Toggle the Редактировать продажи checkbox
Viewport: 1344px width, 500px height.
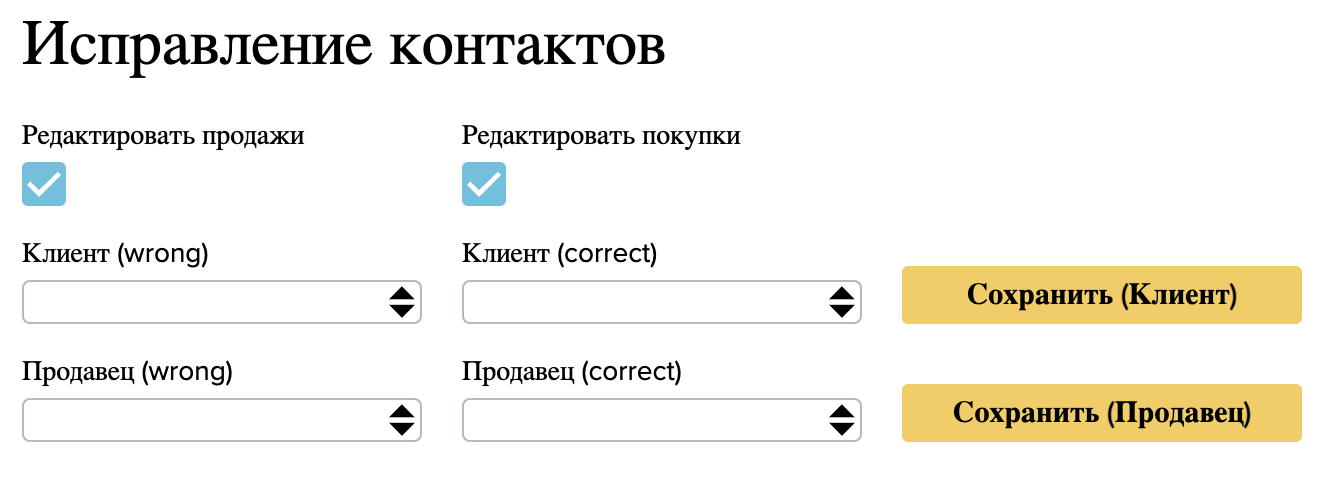(x=44, y=184)
